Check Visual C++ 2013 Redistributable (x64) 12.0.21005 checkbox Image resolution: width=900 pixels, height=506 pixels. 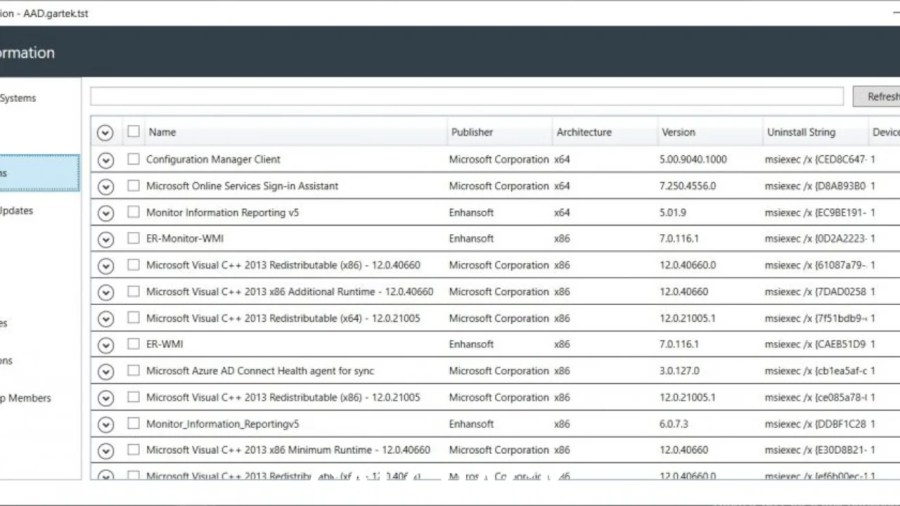[133, 317]
